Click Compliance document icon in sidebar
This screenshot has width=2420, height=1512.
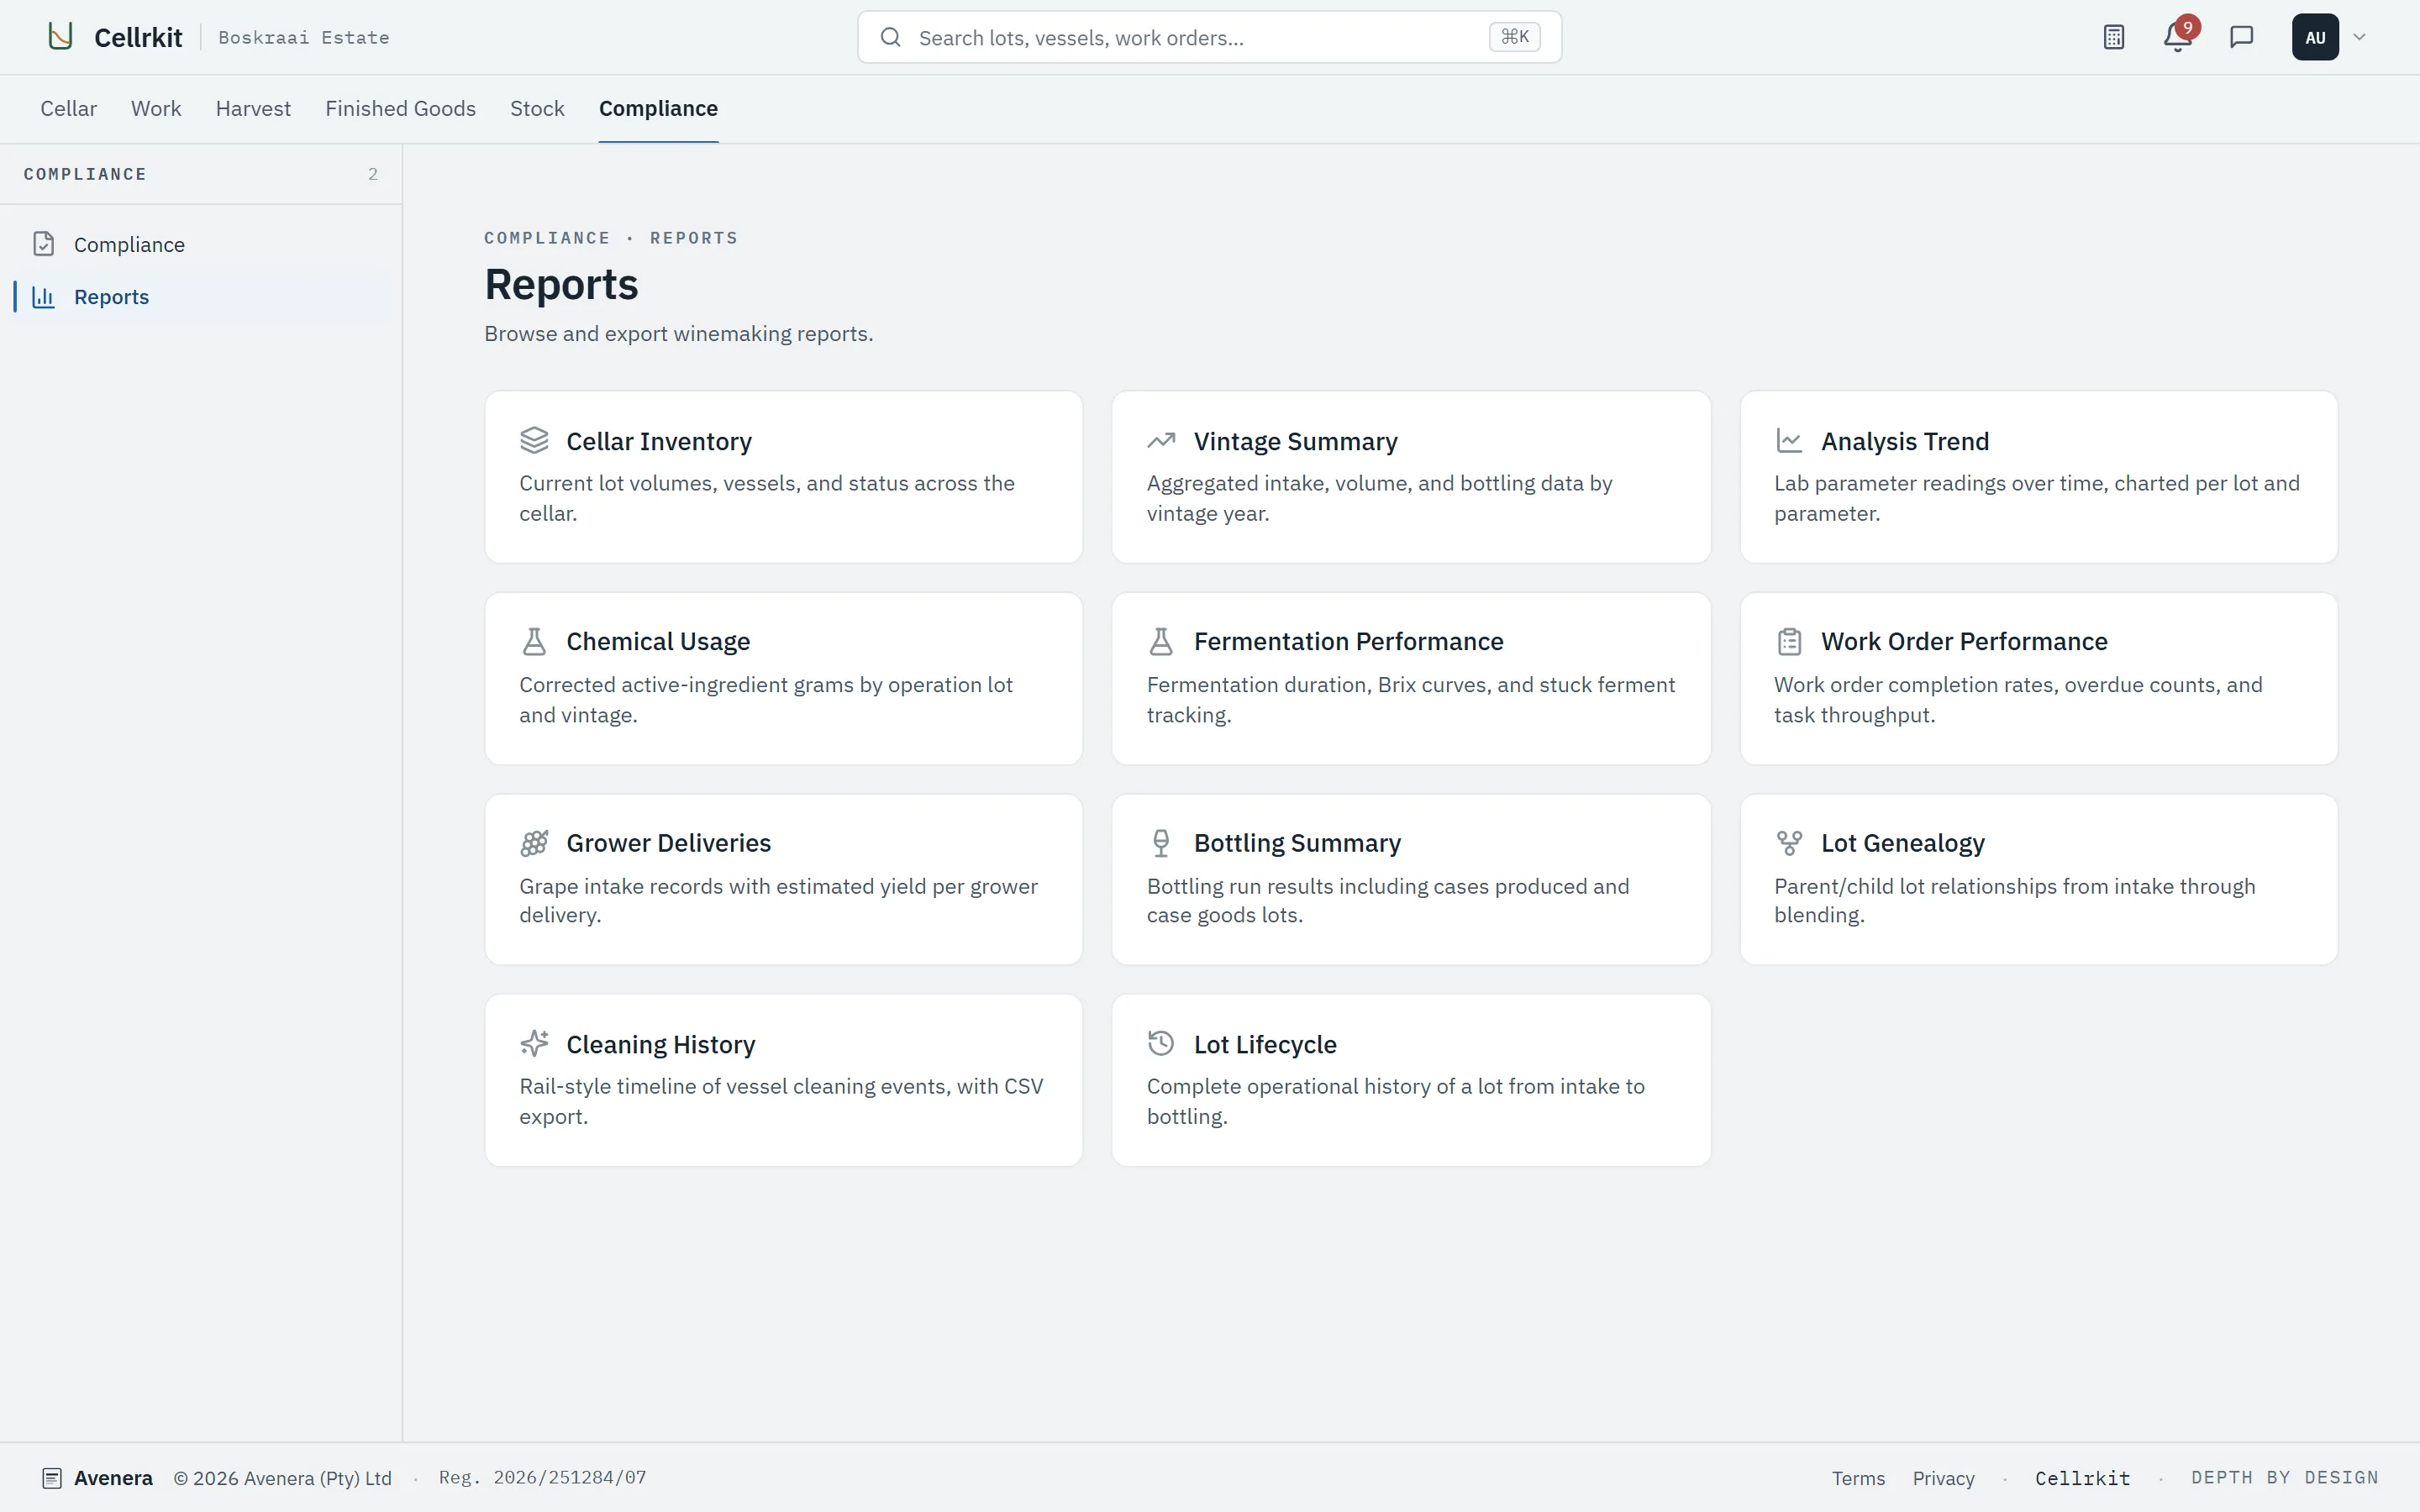click(43, 244)
